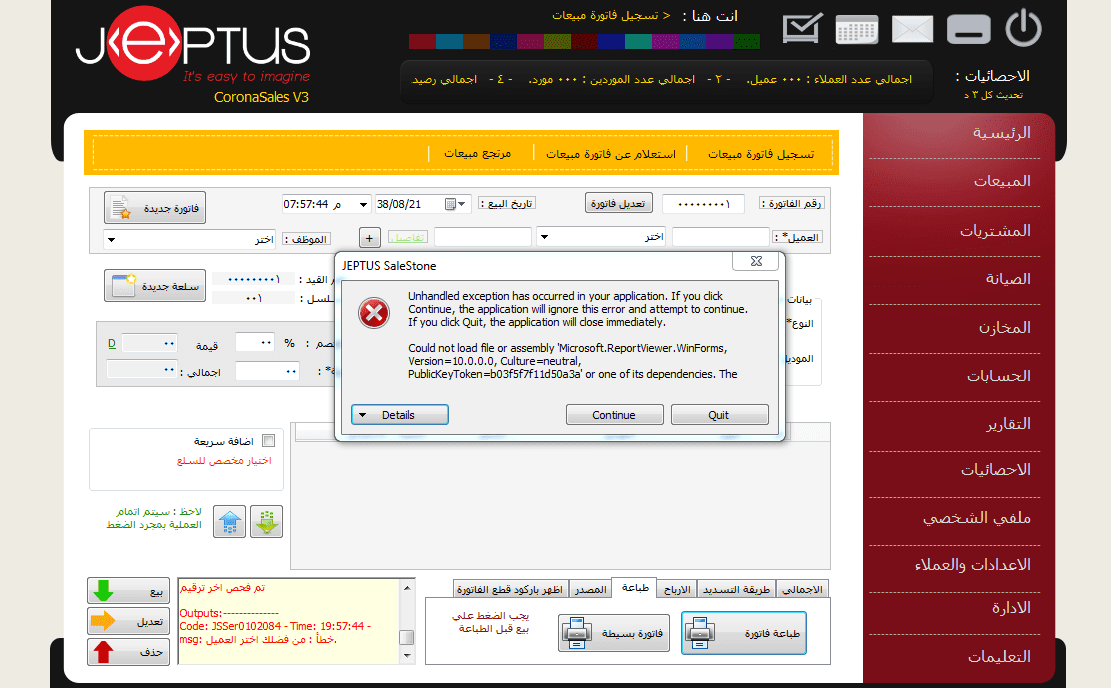
Task: Click the output log scrollbar up arrow
Action: (407, 587)
